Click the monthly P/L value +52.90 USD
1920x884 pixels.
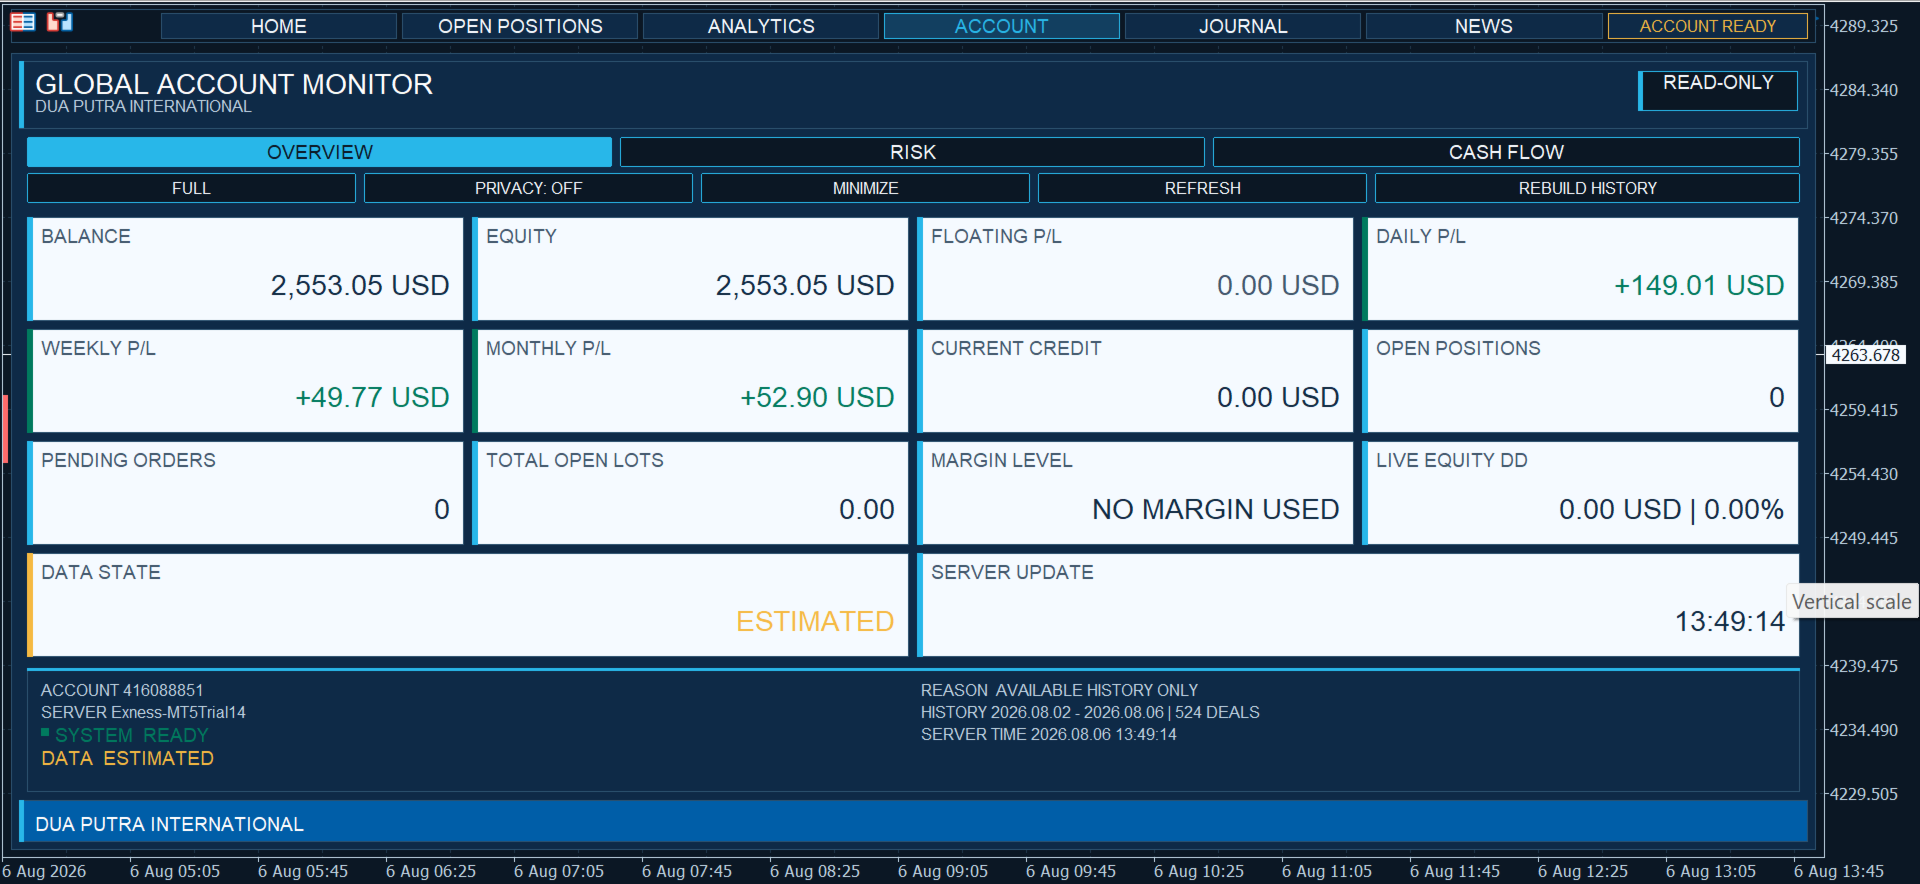coord(817,398)
